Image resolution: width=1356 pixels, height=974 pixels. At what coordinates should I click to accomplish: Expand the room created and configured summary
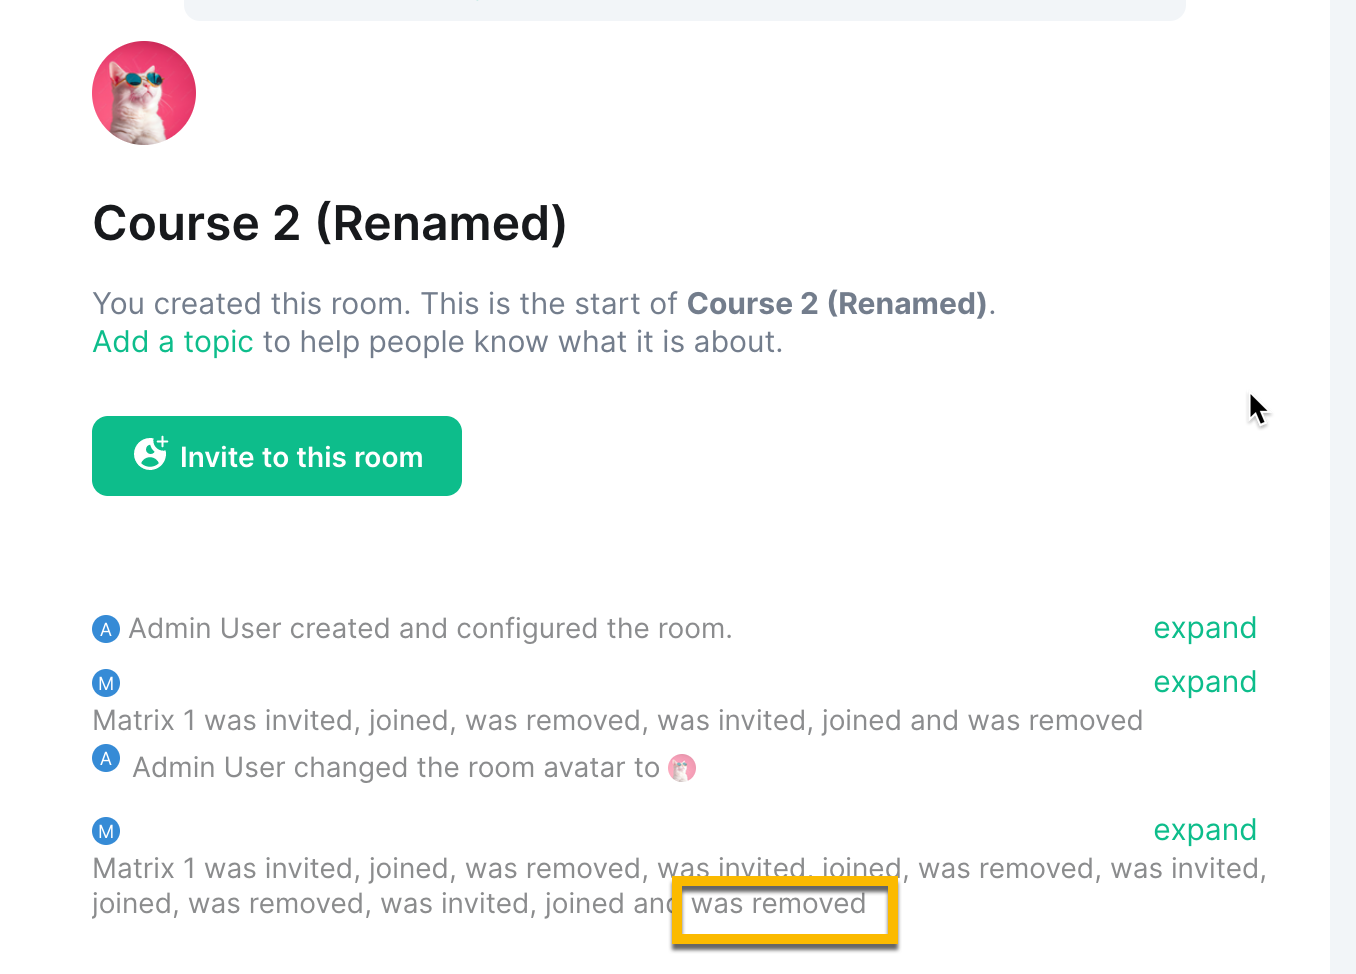click(1205, 628)
